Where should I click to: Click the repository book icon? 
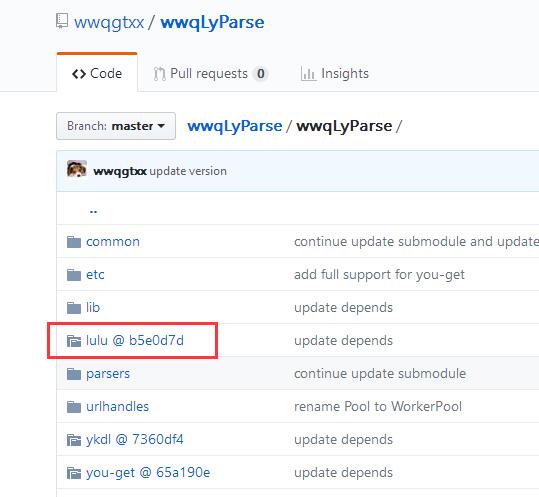62,21
